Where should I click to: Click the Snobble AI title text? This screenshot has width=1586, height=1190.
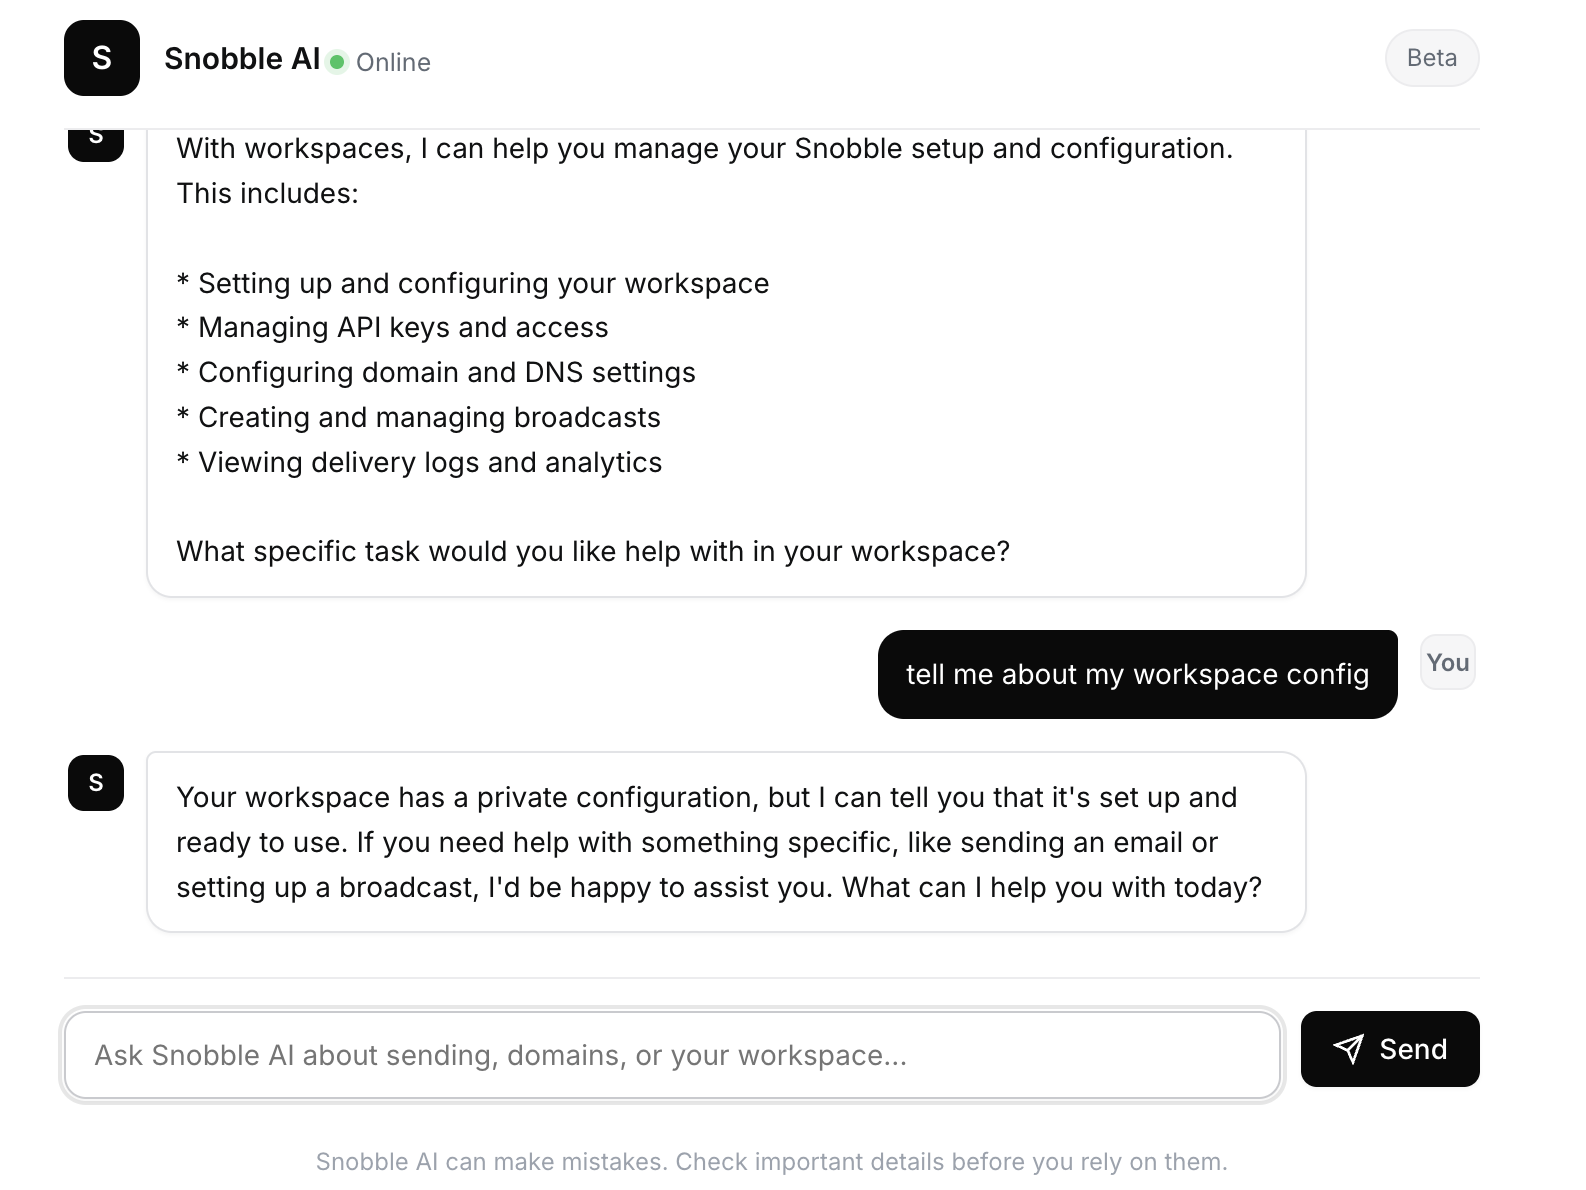(x=242, y=59)
